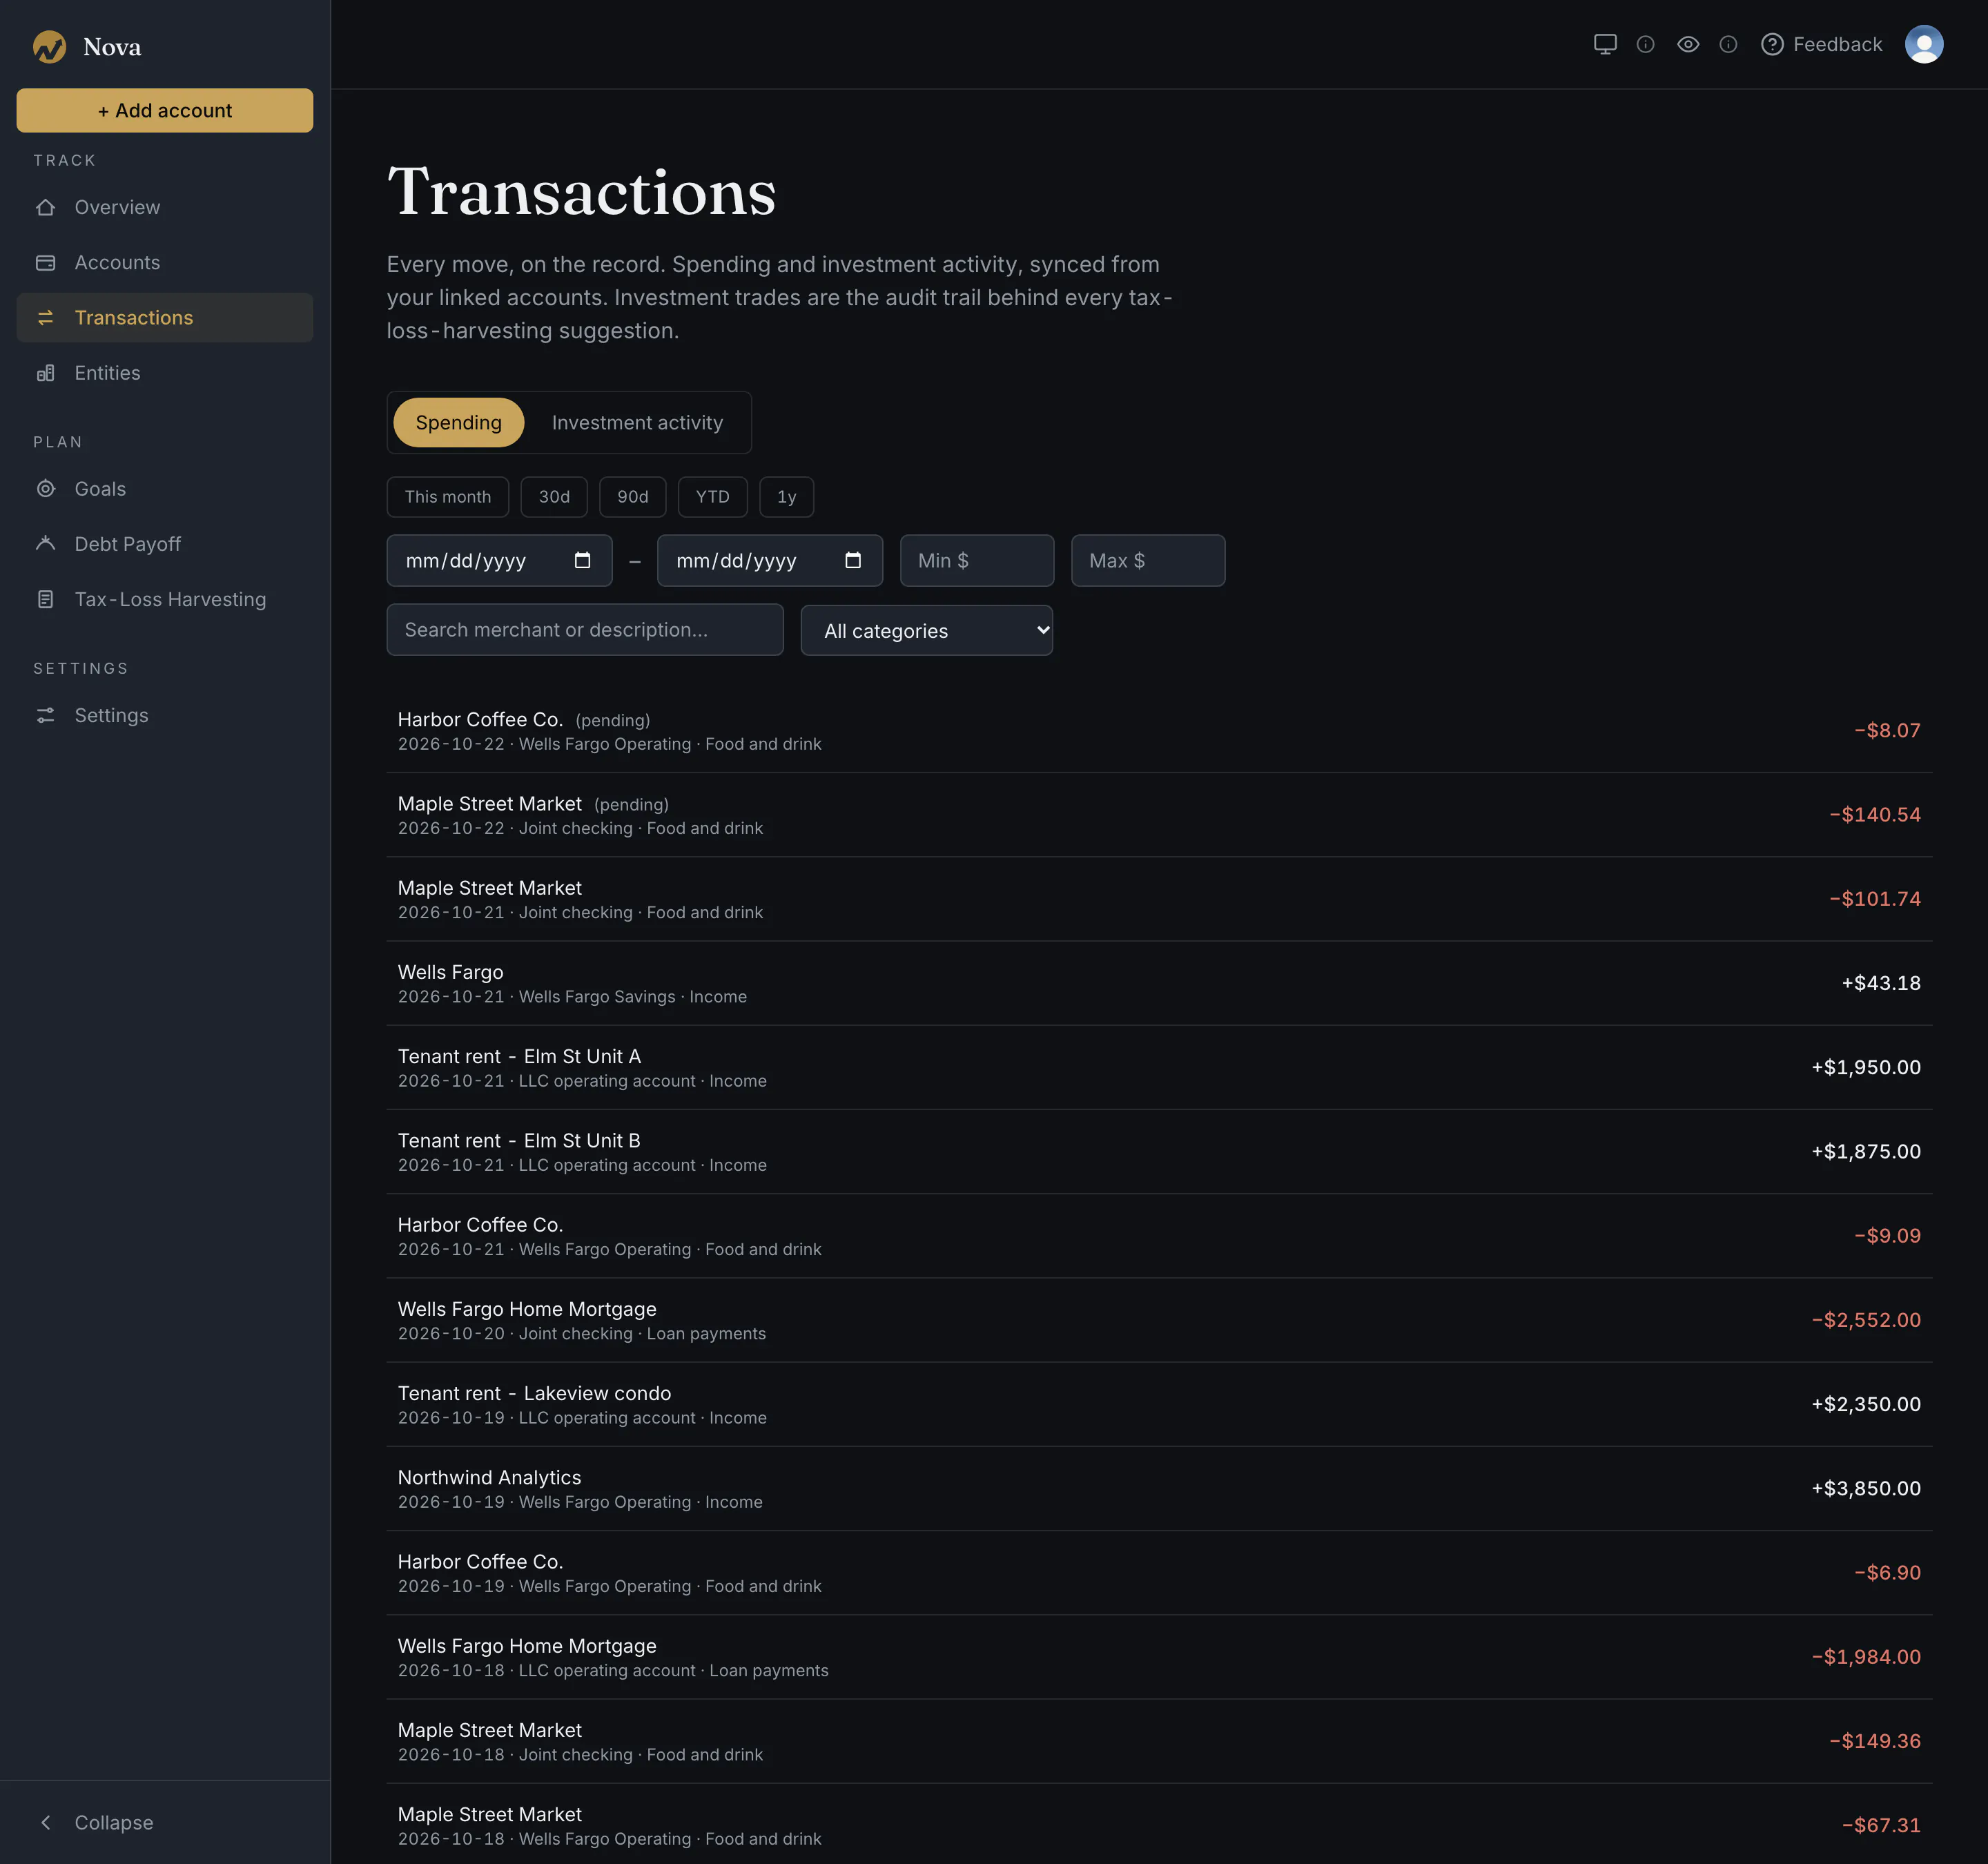Select the Spending tab
Image resolution: width=1988 pixels, height=1864 pixels.
click(x=459, y=422)
